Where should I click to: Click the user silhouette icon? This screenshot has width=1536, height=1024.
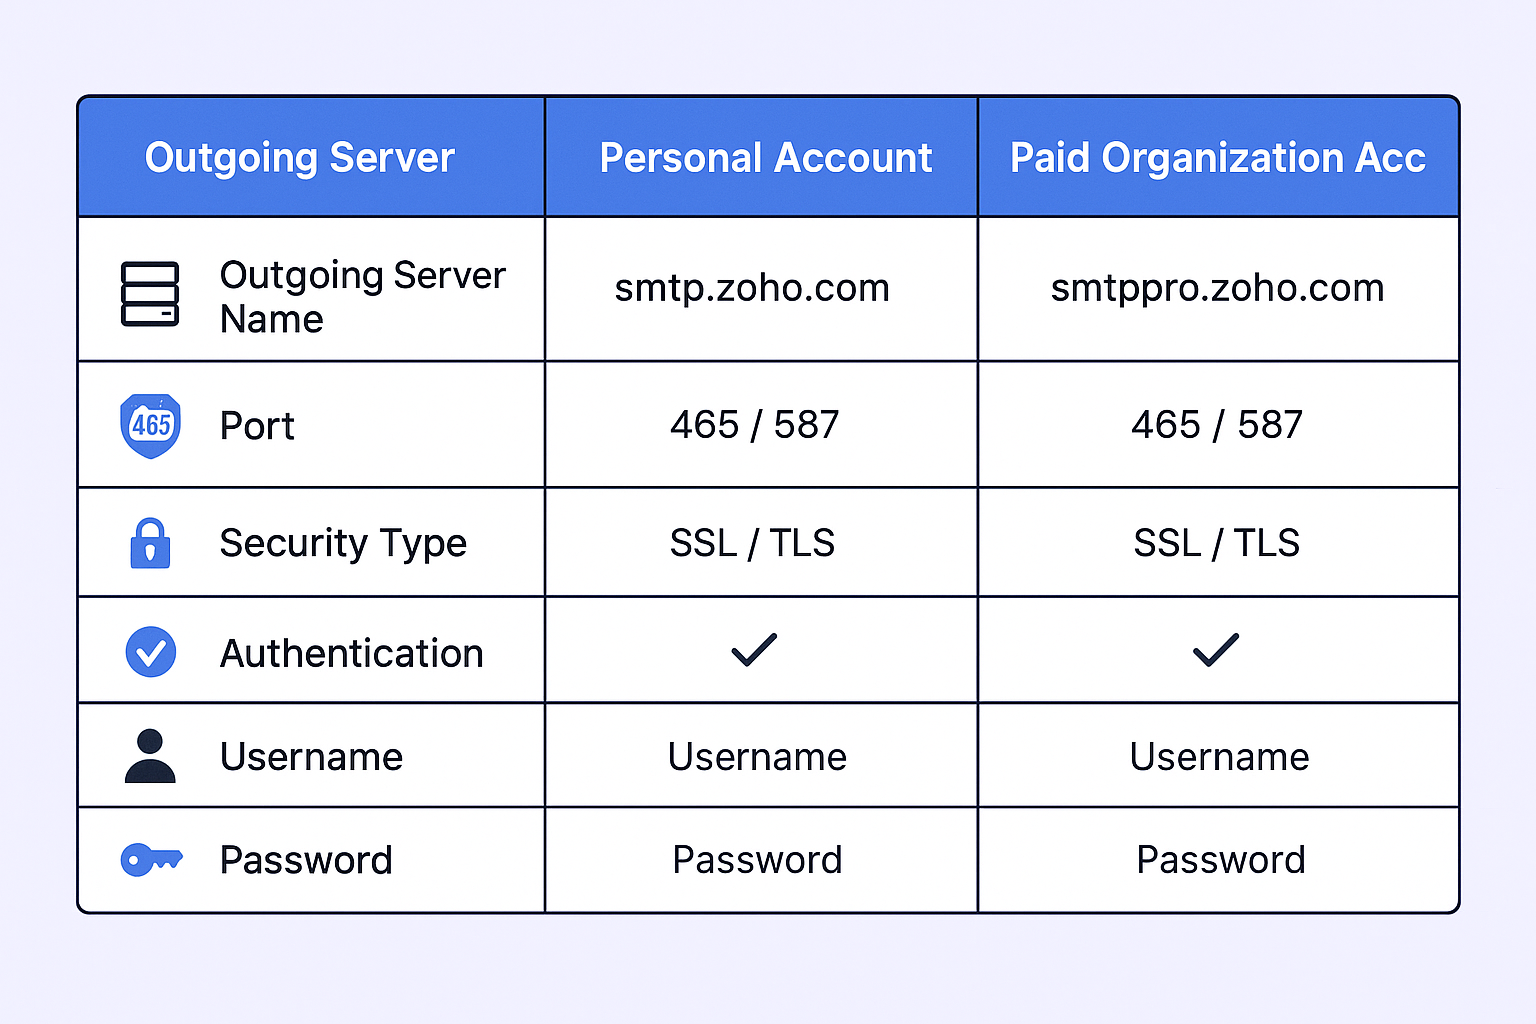click(x=150, y=756)
